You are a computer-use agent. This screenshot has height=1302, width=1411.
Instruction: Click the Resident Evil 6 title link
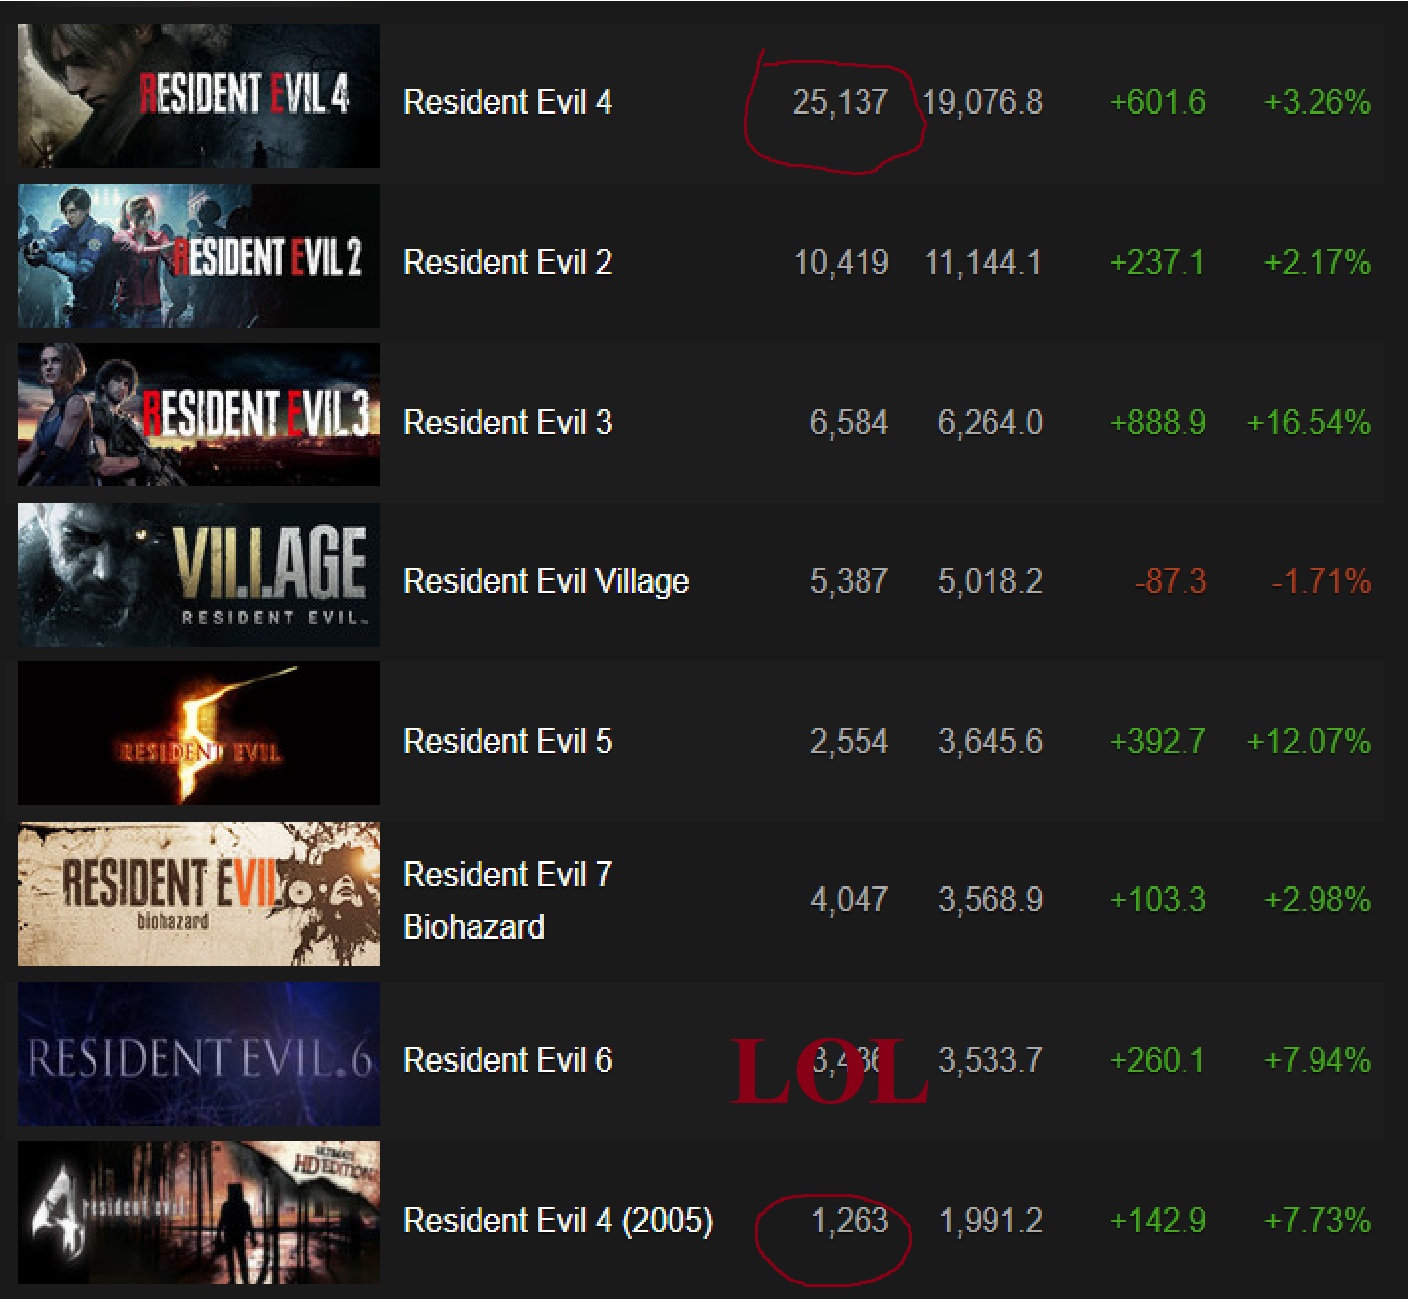coord(507,1060)
